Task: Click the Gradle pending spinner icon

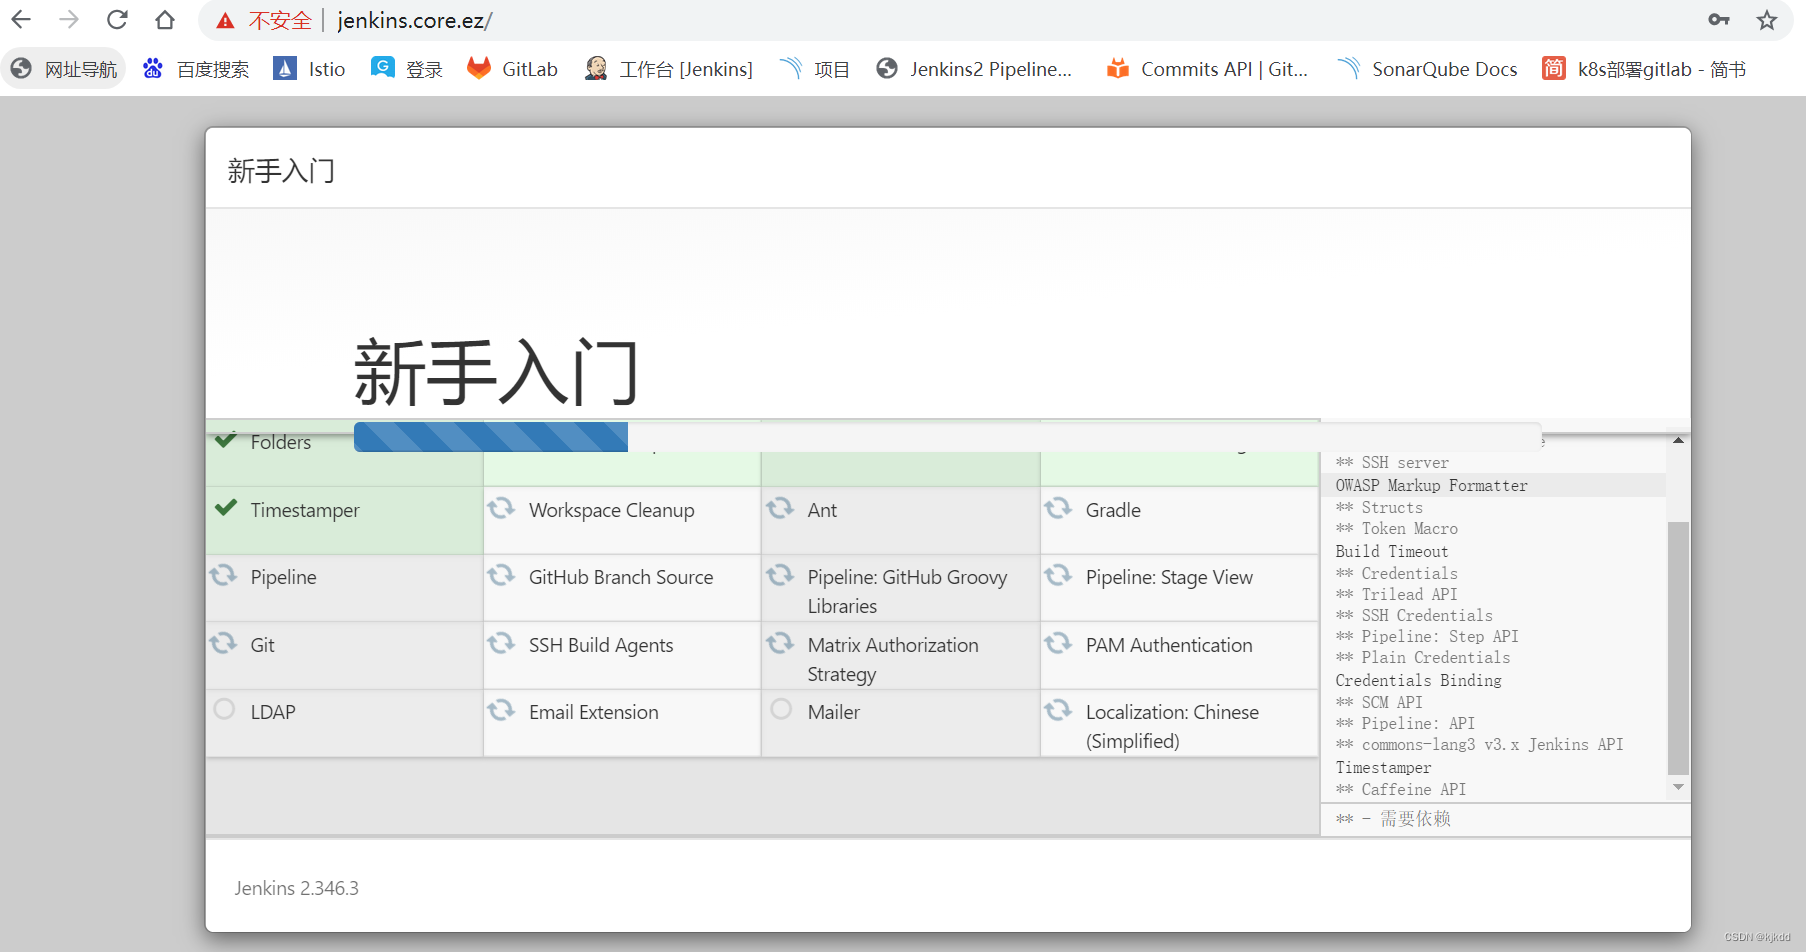Action: (1058, 508)
